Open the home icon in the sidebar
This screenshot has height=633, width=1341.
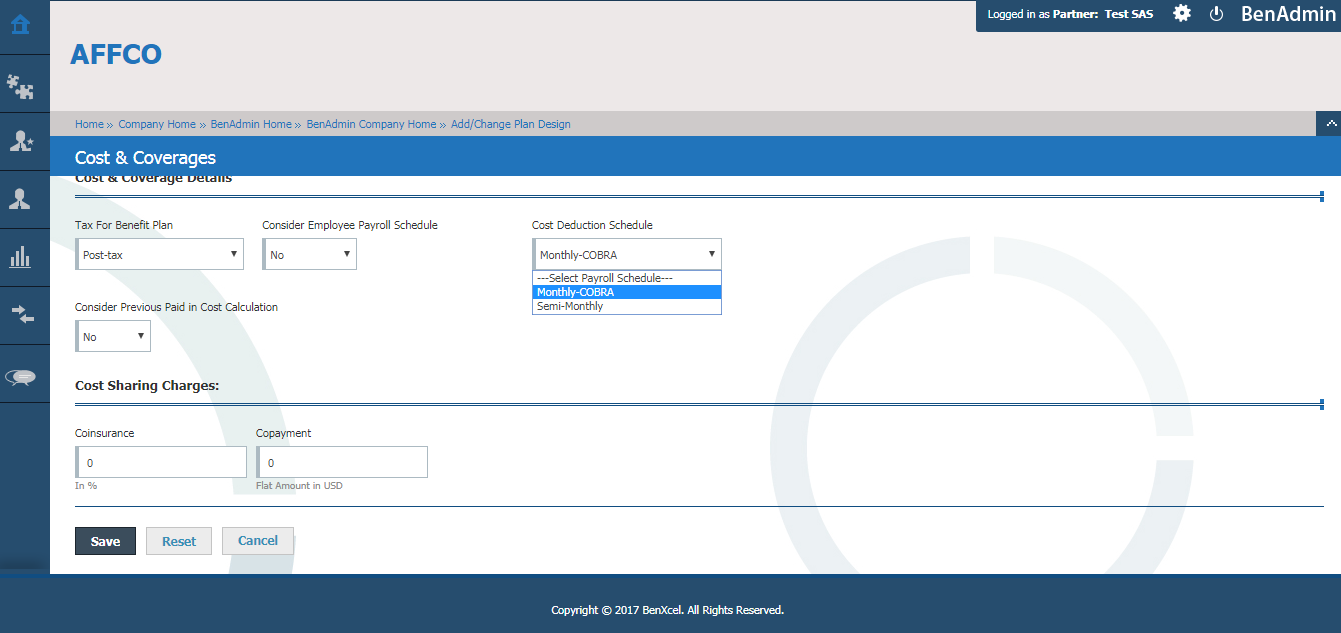20,23
